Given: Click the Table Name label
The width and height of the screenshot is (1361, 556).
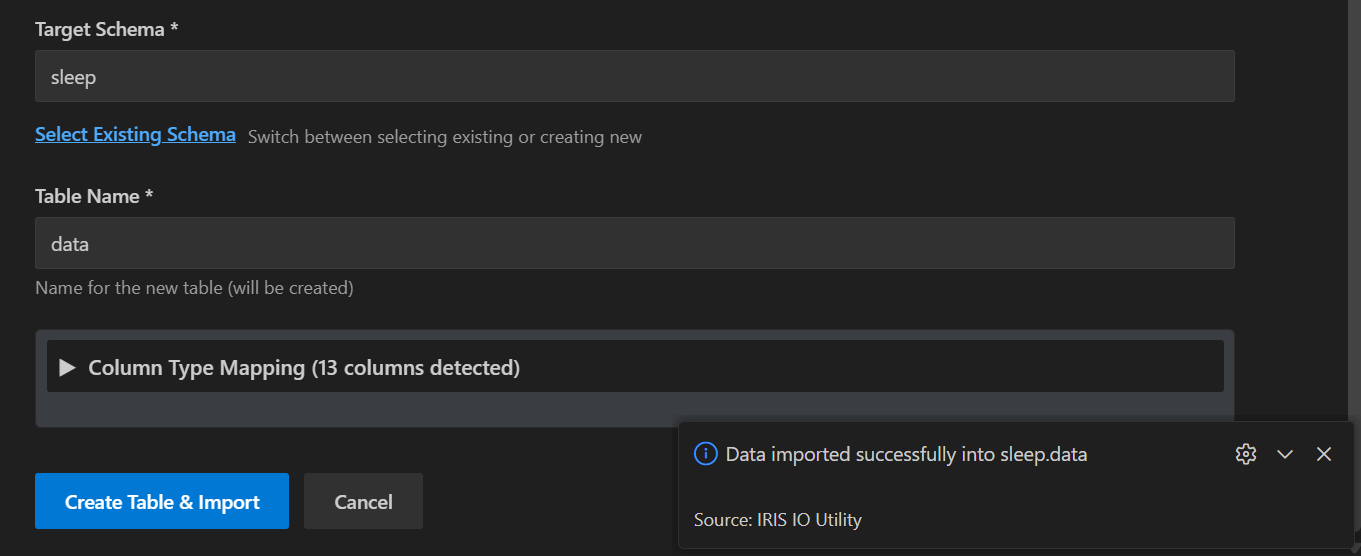Looking at the screenshot, I should (x=94, y=197).
